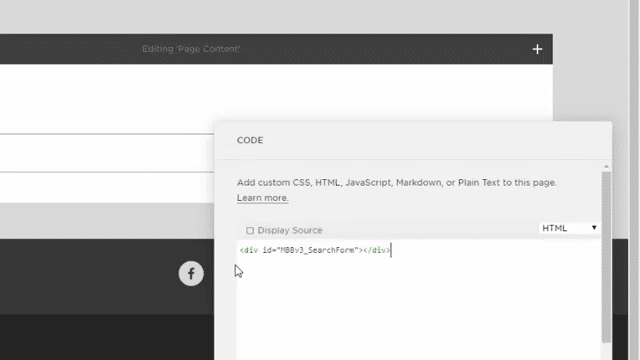This screenshot has width=640, height=360.
Task: Click inside the code editor text area
Action: coord(418,300)
